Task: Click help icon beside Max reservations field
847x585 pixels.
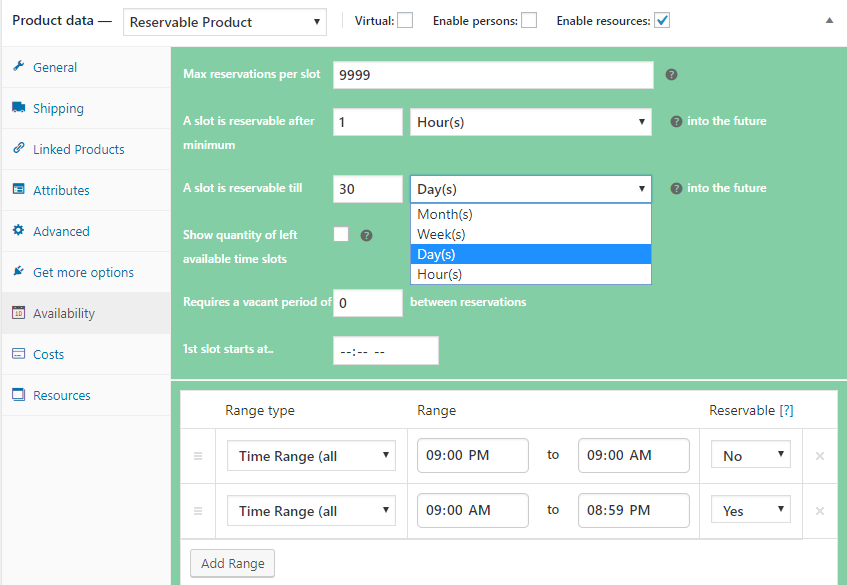Action: coord(672,75)
